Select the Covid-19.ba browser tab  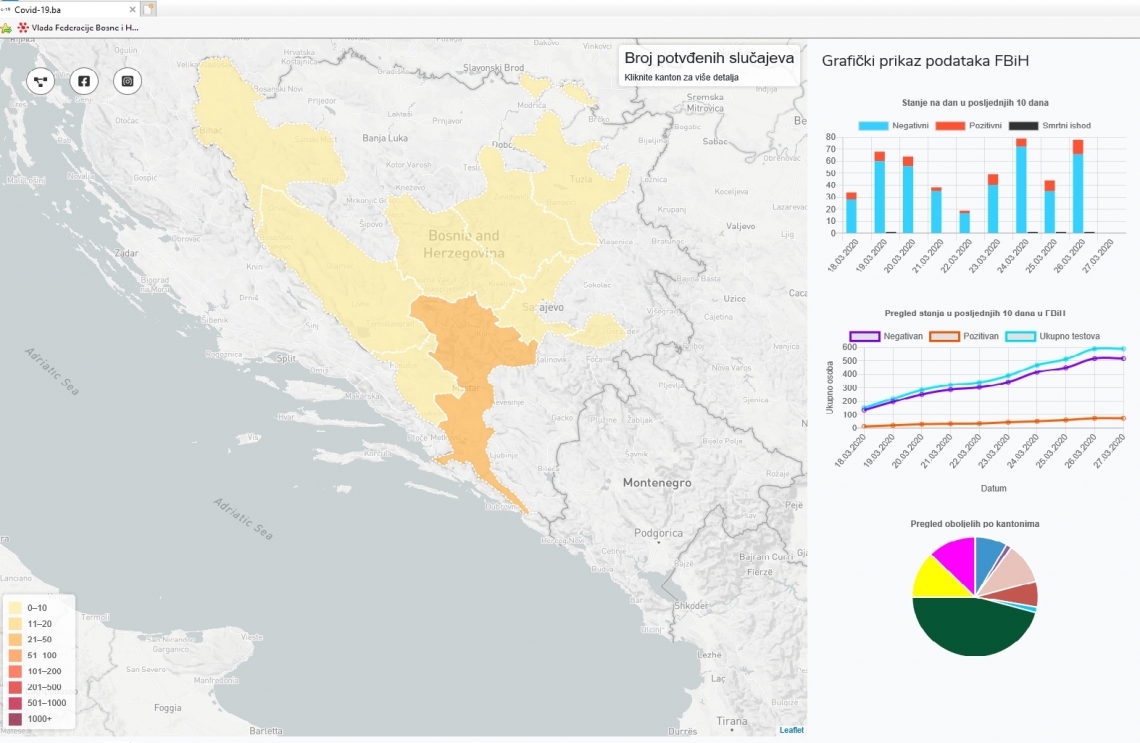point(69,9)
